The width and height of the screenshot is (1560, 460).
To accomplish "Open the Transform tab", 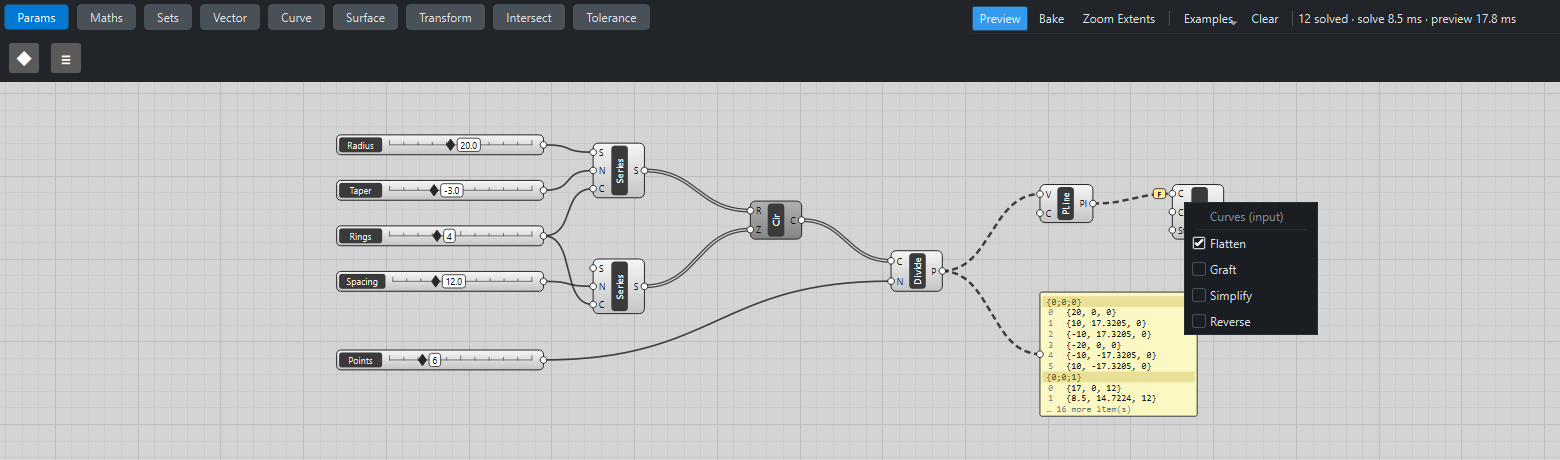I will coord(446,17).
